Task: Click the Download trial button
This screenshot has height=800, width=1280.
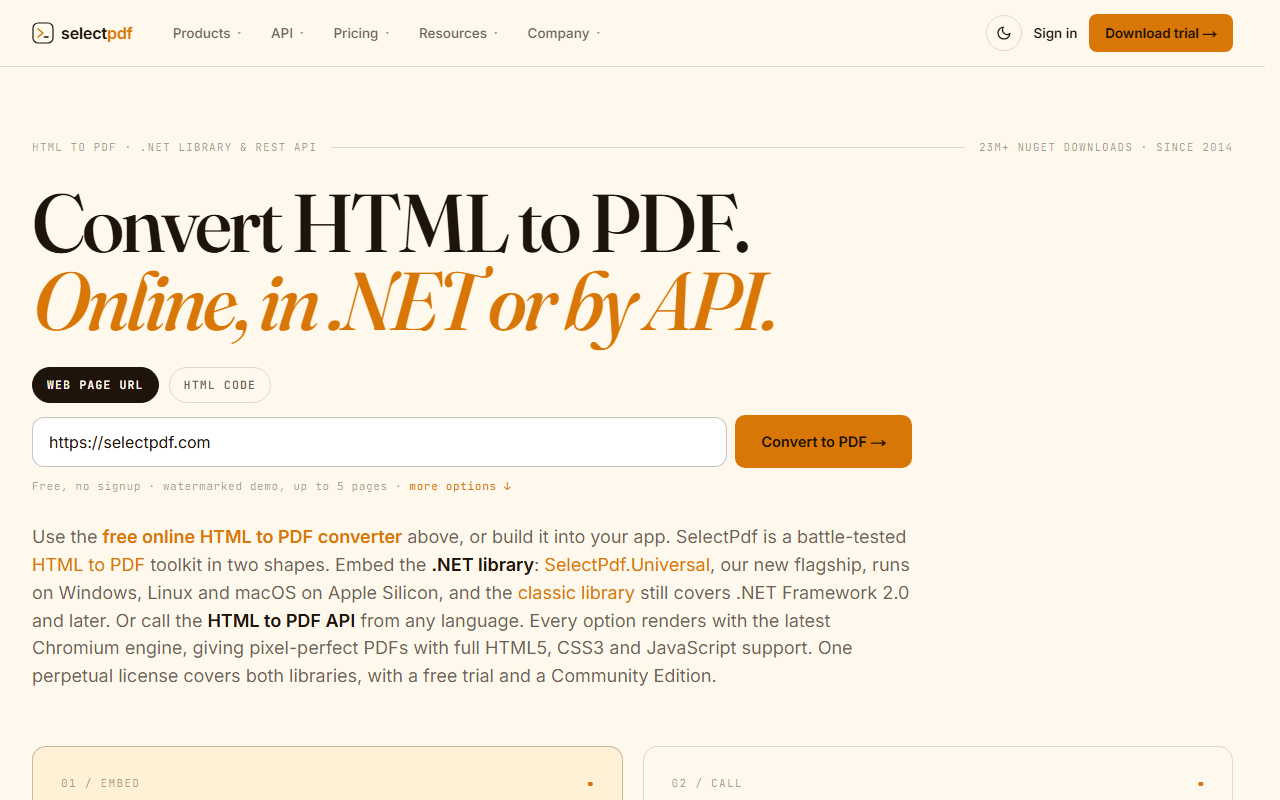Action: pos(1161,33)
